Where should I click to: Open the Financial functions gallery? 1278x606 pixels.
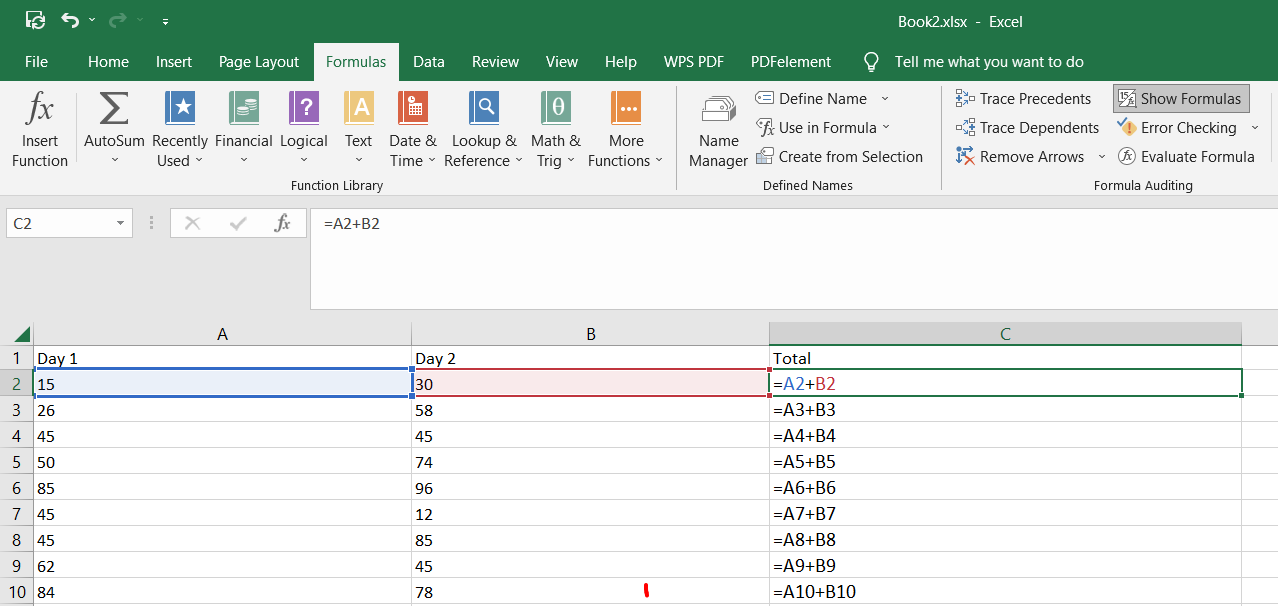coord(243,128)
